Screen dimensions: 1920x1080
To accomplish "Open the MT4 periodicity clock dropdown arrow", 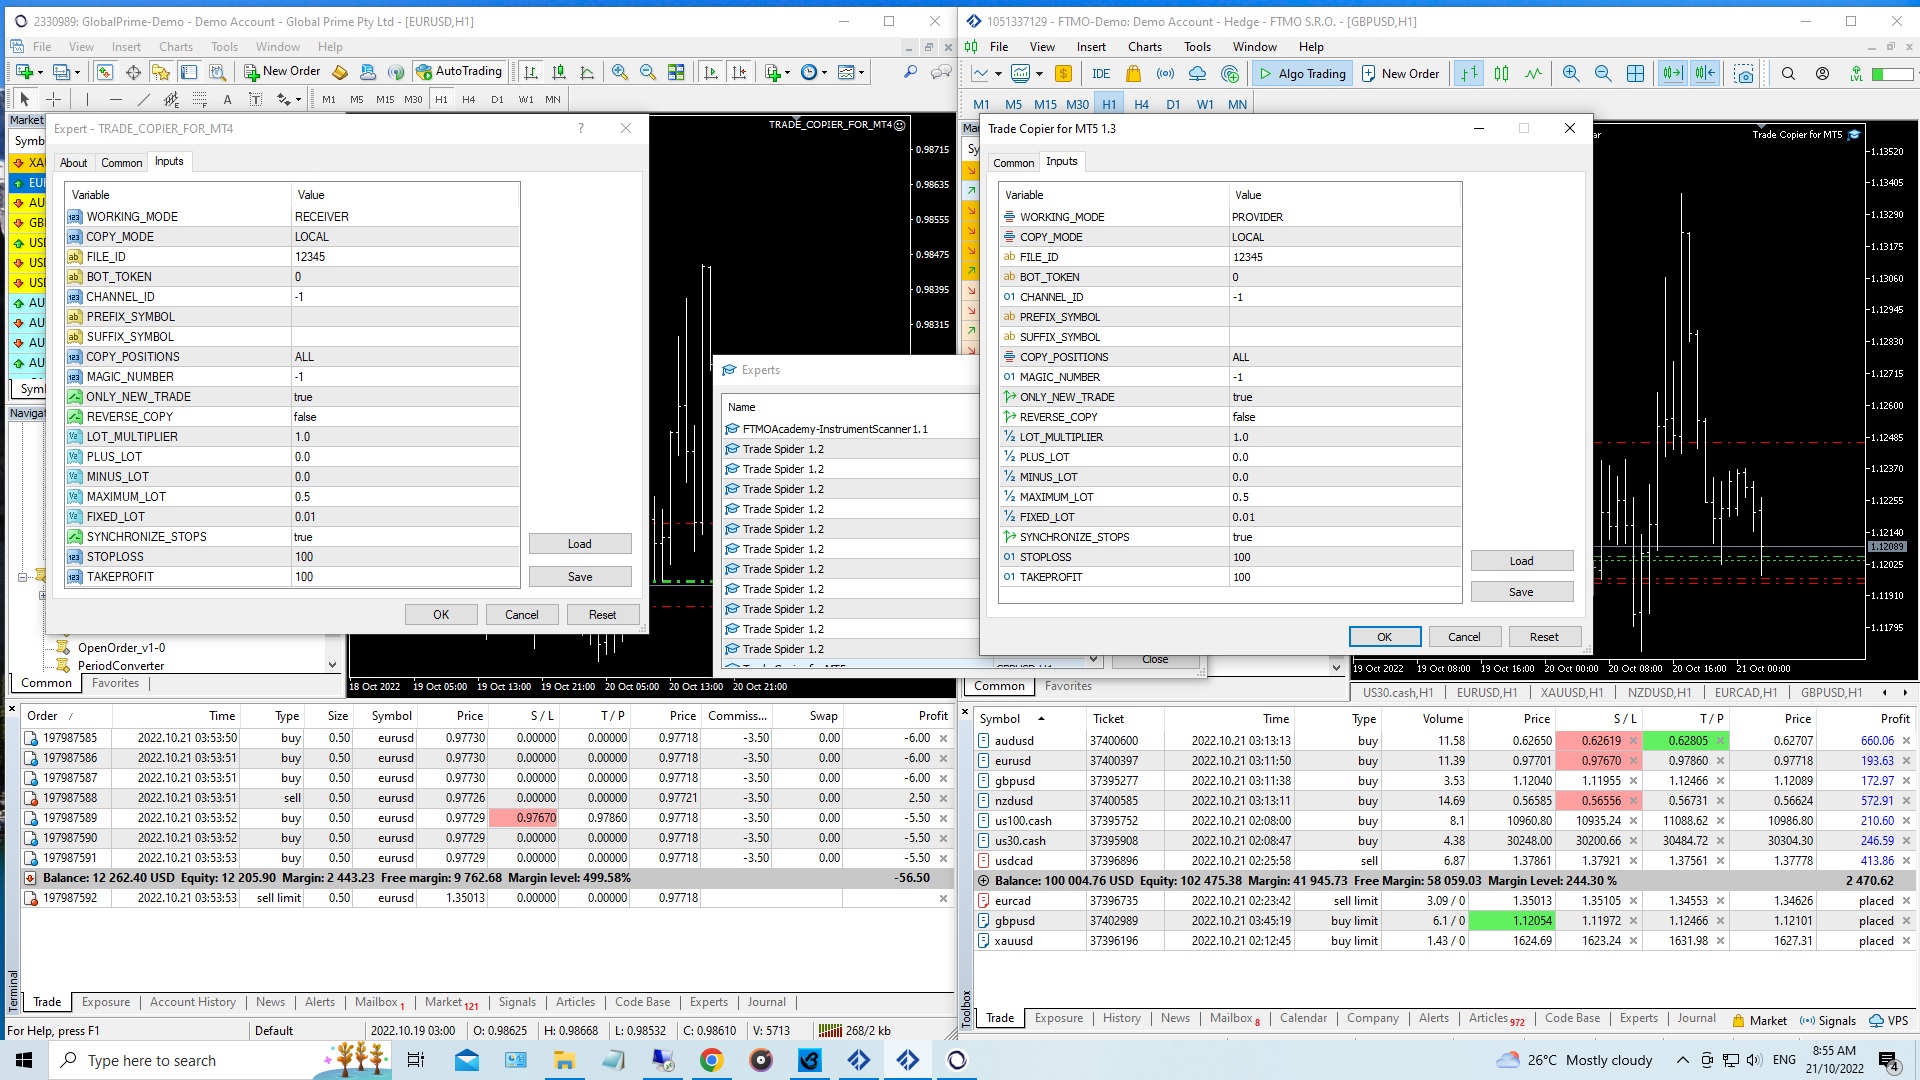I will (x=824, y=72).
